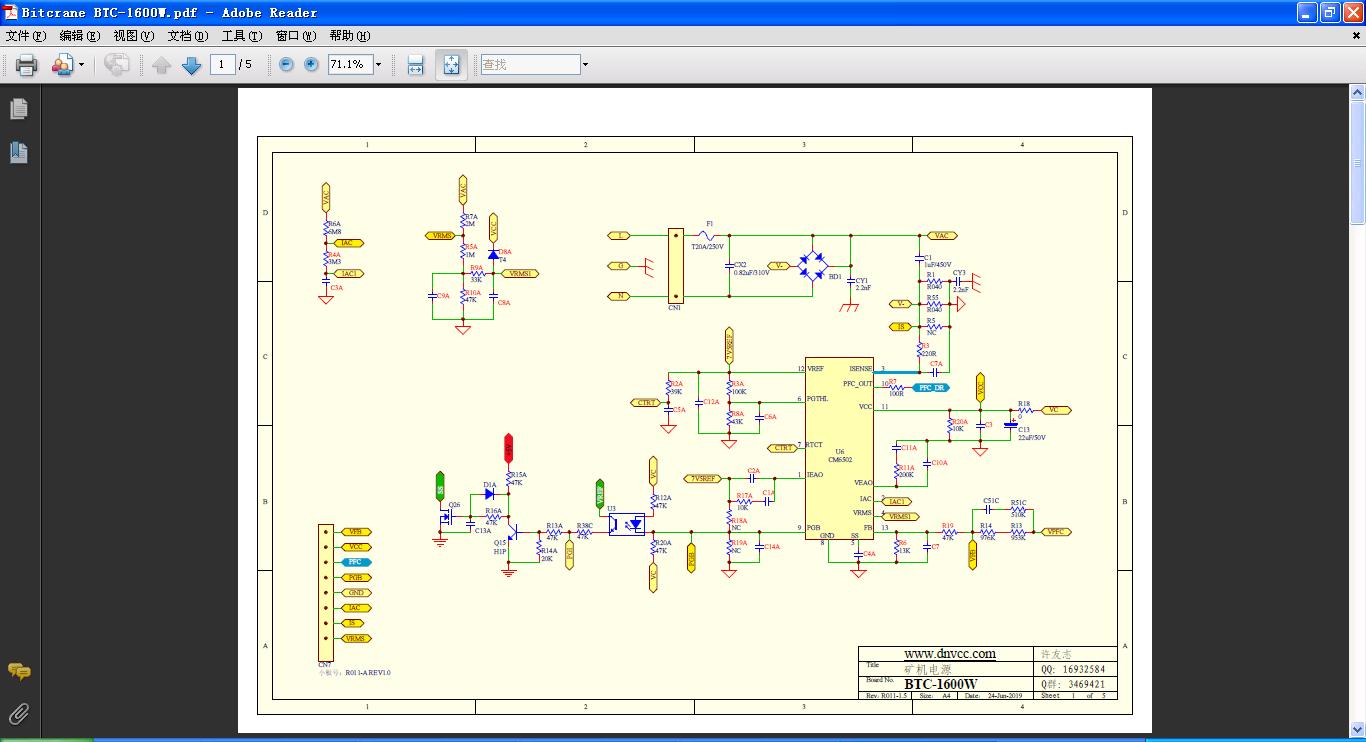This screenshot has height=742, width=1366.
Task: Toggle fit one full page view
Action: (451, 65)
